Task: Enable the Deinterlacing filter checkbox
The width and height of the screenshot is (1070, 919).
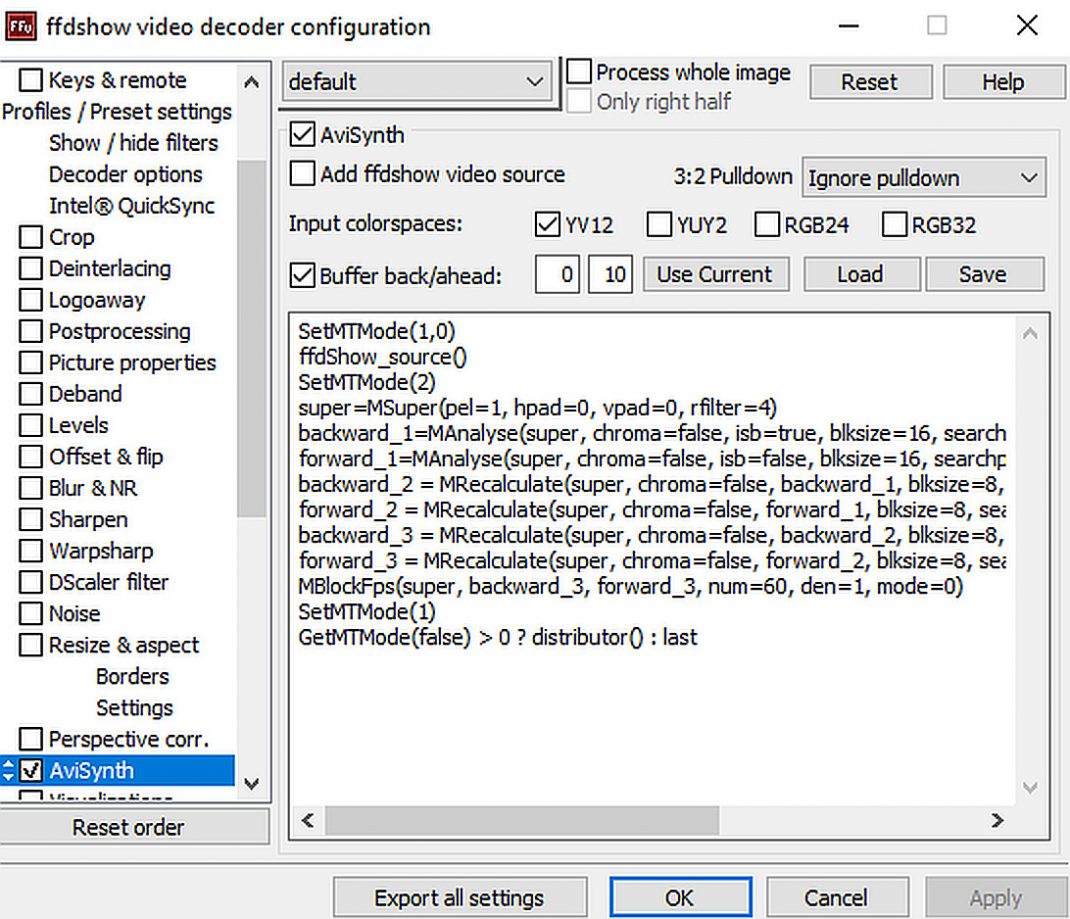Action: click(32, 269)
